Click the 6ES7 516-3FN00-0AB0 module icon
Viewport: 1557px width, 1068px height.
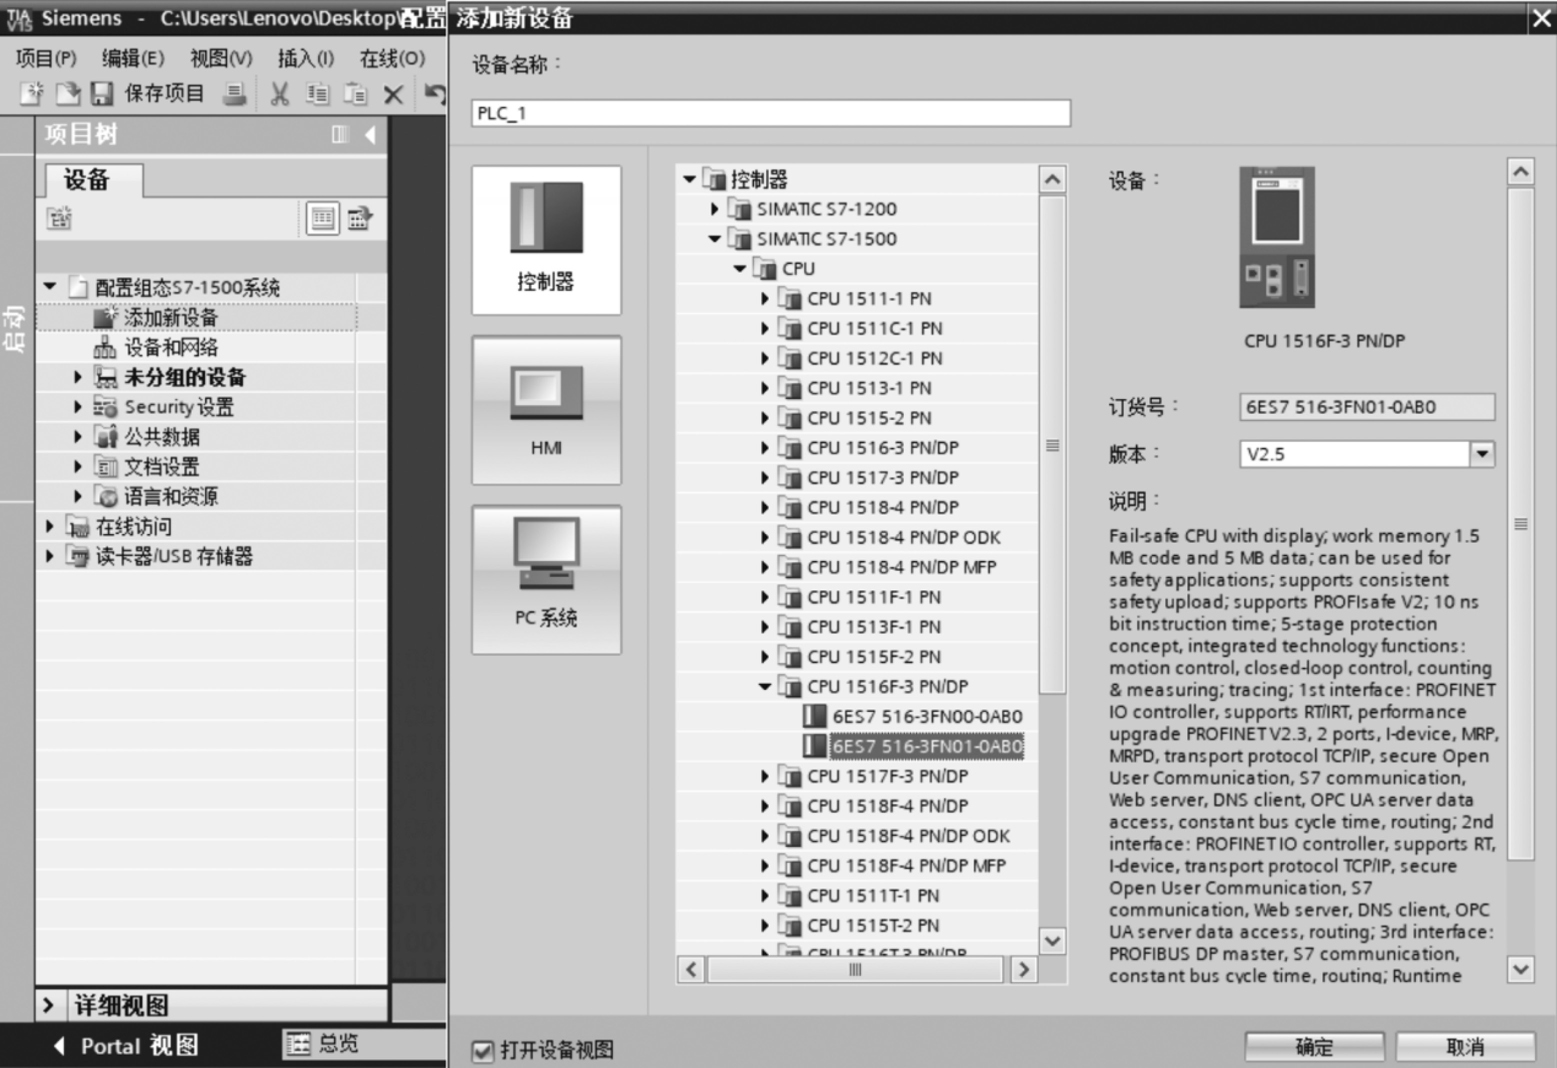[x=815, y=716]
